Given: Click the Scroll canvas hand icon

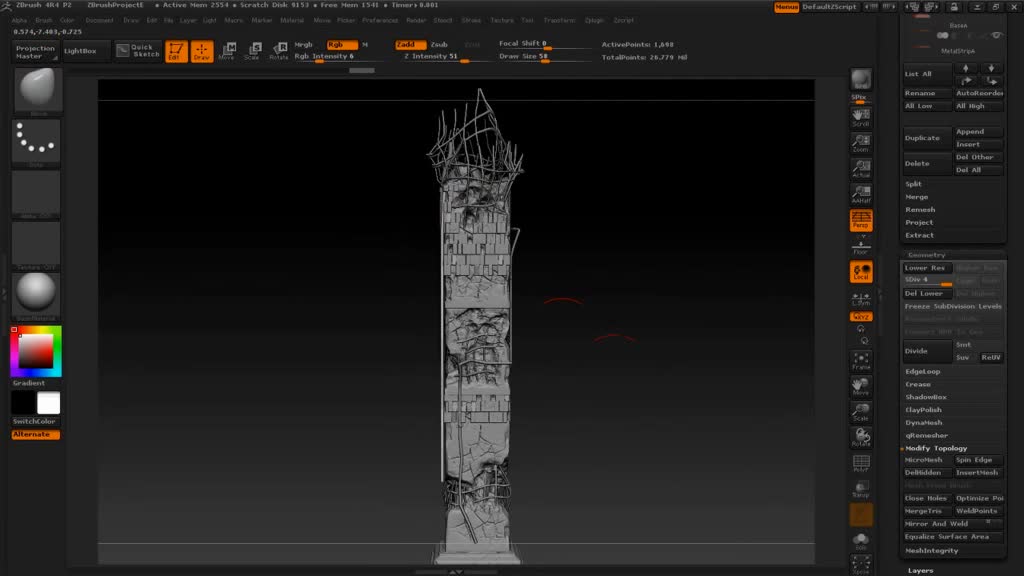Looking at the screenshot, I should click(x=860, y=117).
